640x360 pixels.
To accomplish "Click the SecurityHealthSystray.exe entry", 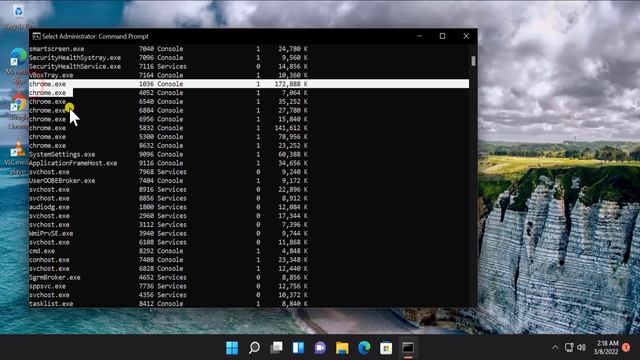I will [75, 58].
